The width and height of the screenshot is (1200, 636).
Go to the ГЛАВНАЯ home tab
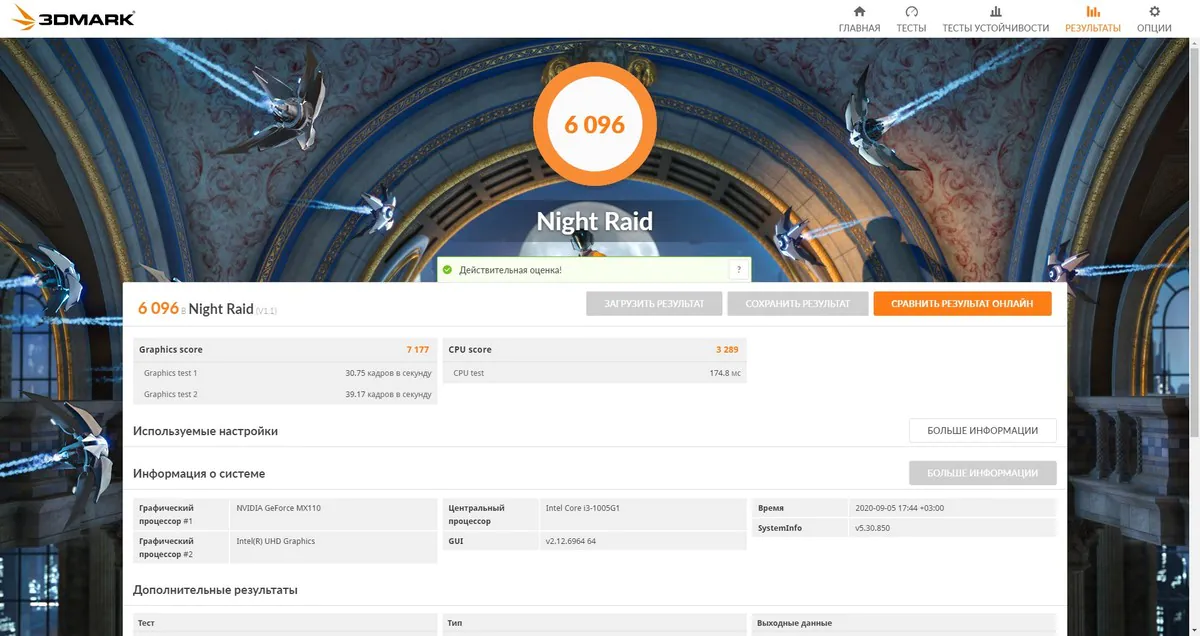[859, 19]
